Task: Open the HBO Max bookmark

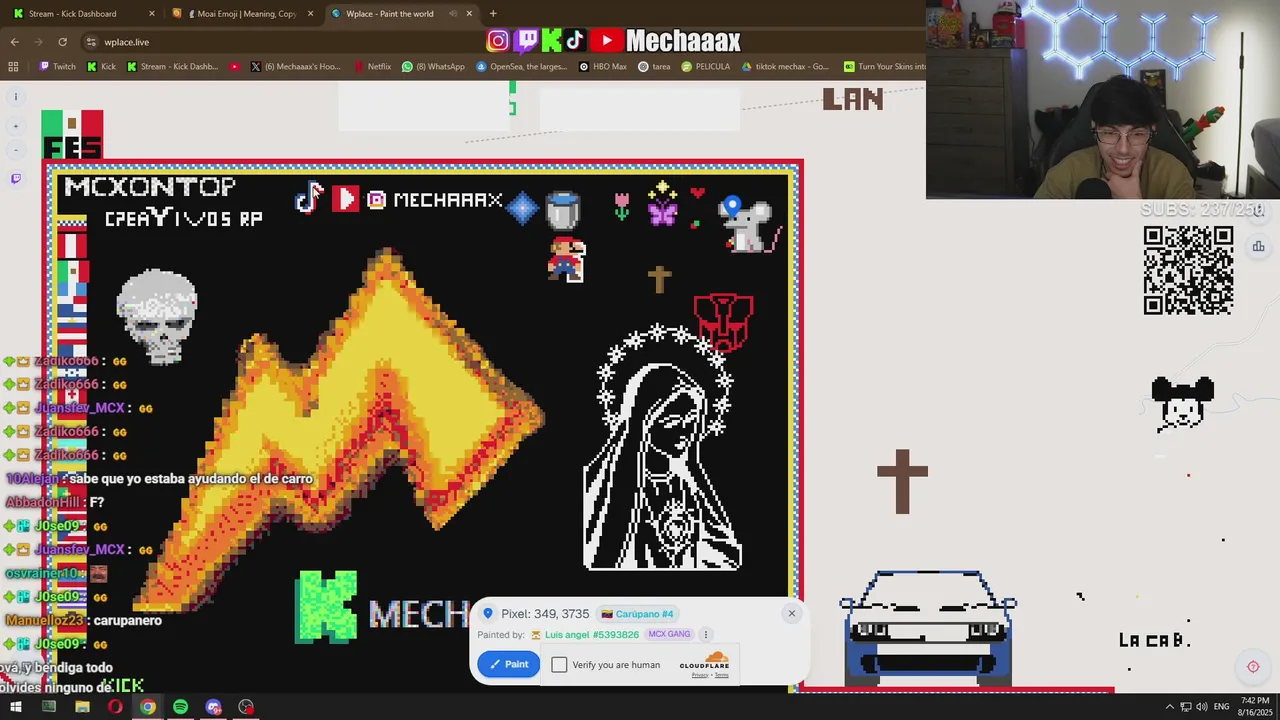Action: pos(603,67)
